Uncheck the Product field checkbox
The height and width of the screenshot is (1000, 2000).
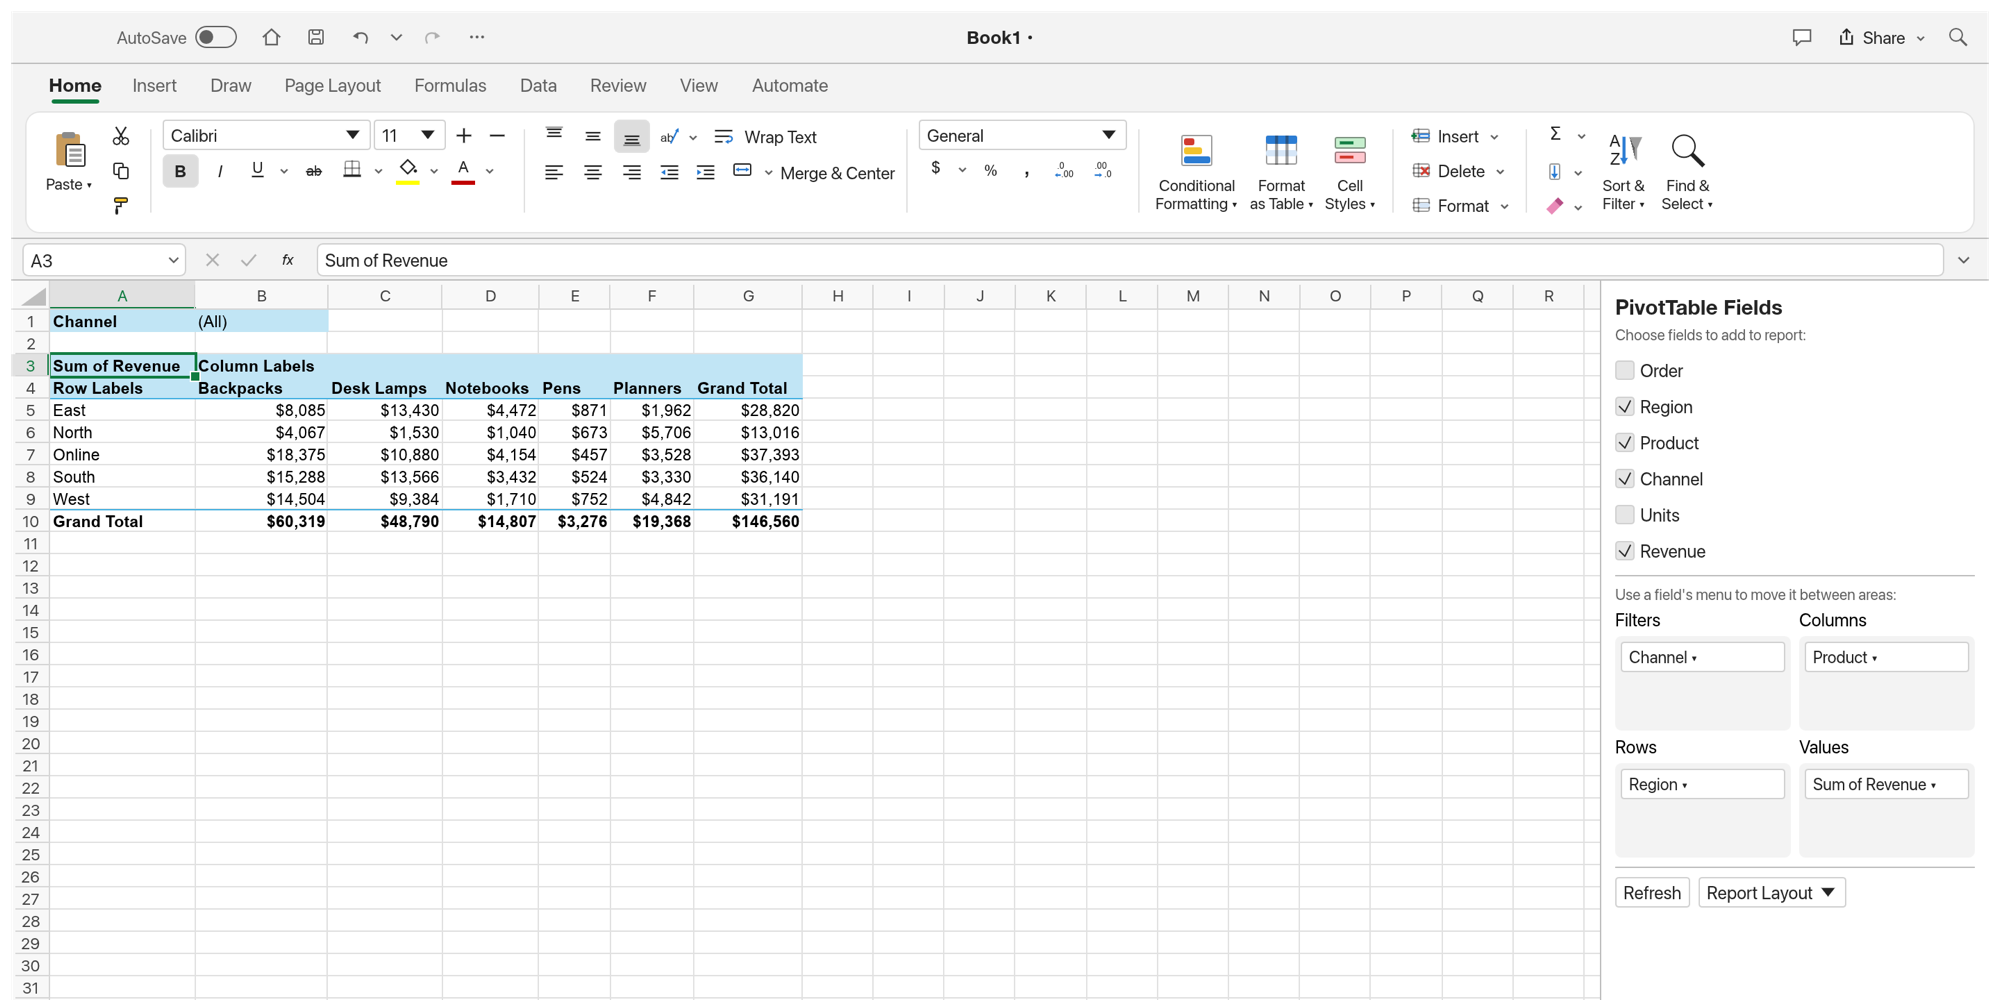tap(1625, 442)
